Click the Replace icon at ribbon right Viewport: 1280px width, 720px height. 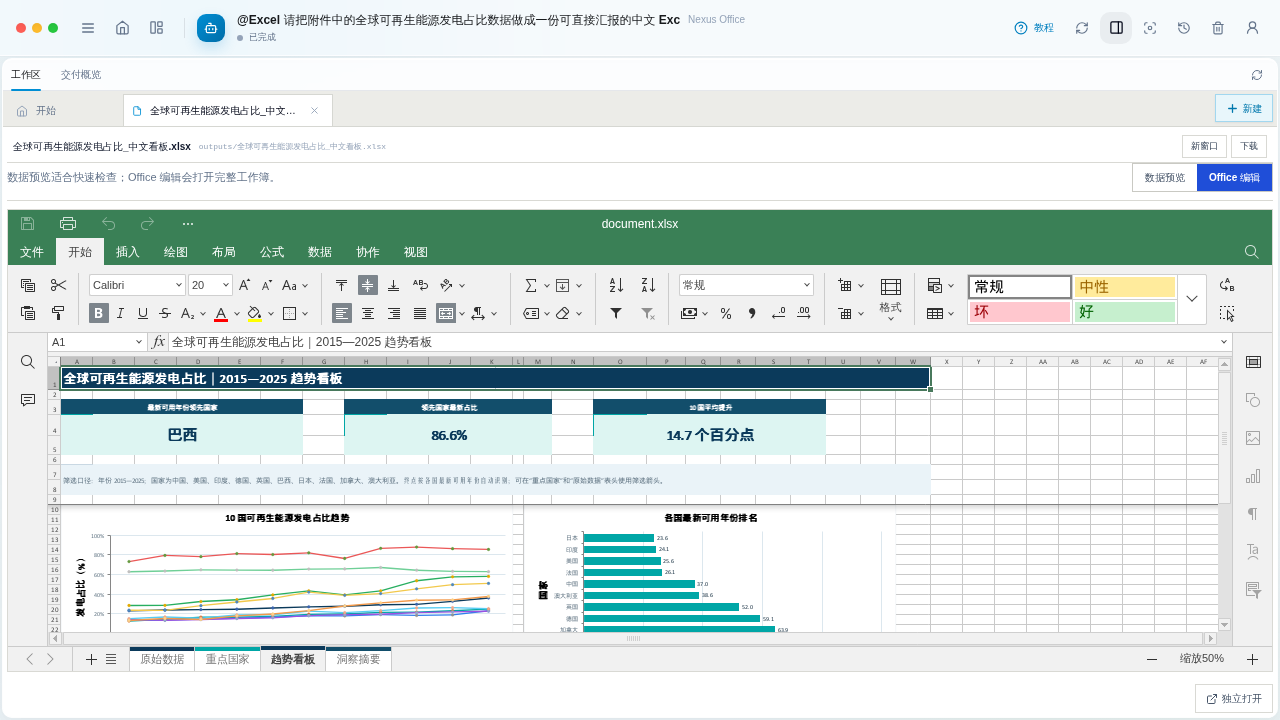[x=1227, y=285]
